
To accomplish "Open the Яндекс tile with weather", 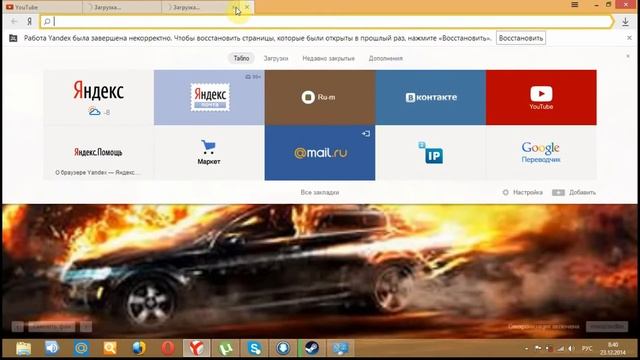I will (x=98, y=97).
